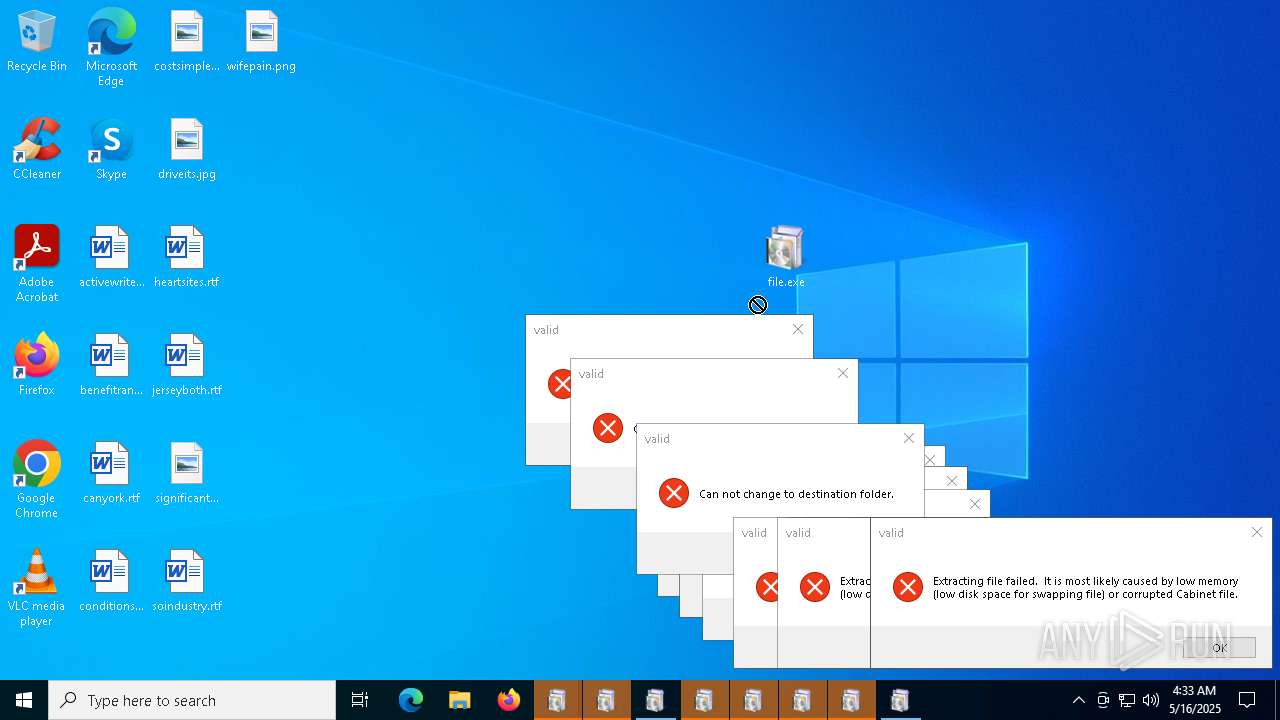Open Task View on the taskbar
Viewport: 1280px width, 720px height.
(360, 700)
